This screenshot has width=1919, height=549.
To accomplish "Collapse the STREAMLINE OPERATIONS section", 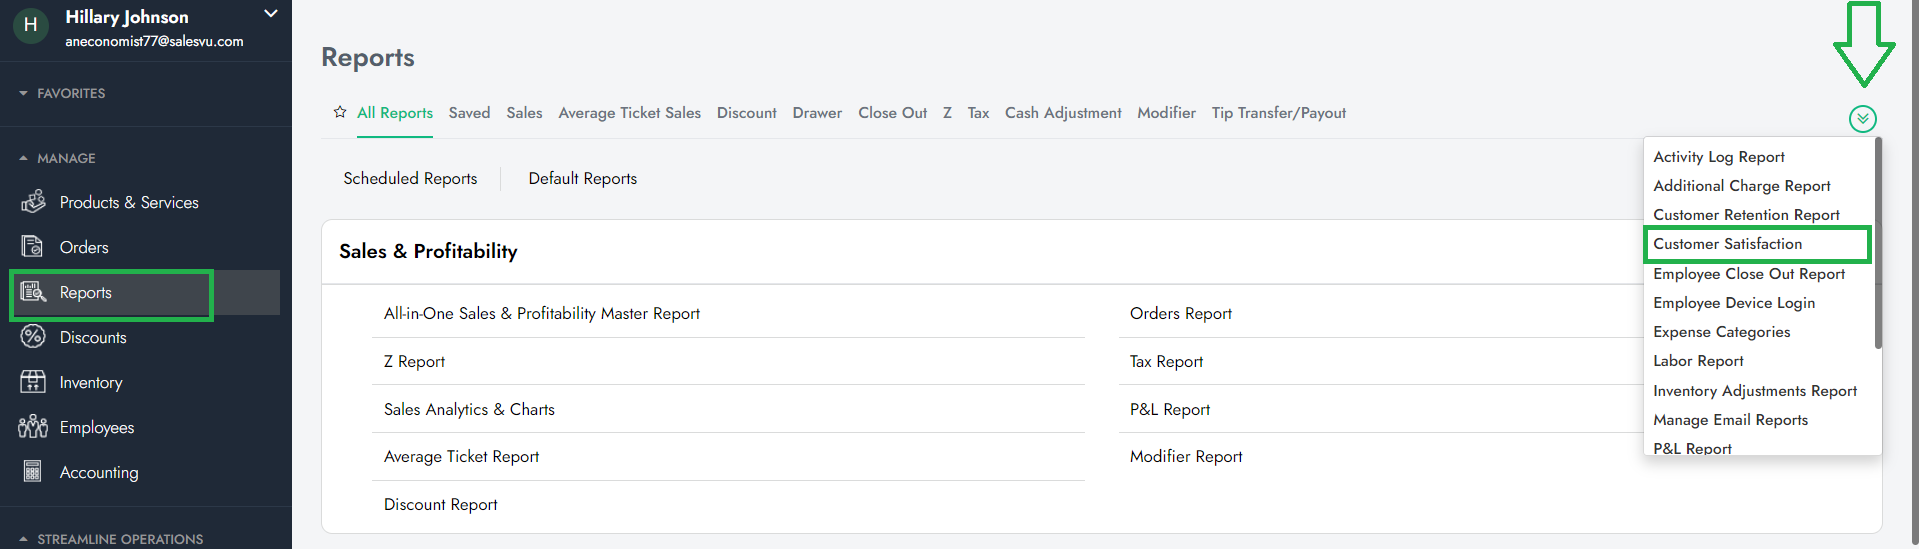I will (x=23, y=539).
